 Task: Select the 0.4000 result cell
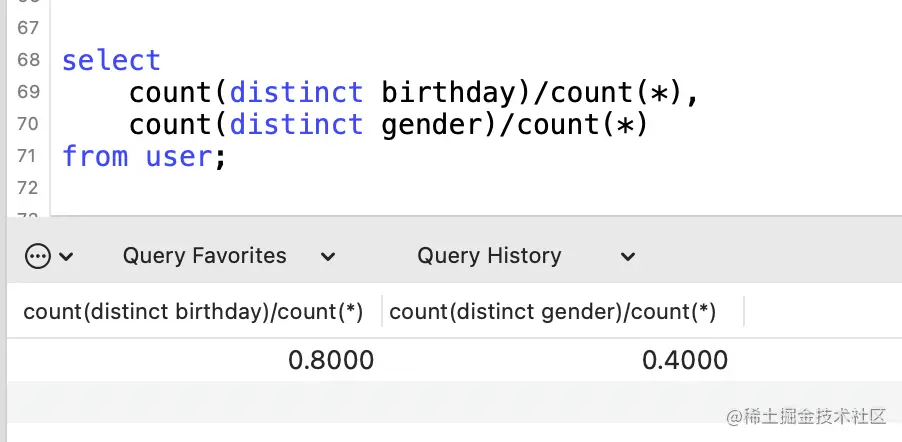(563, 360)
